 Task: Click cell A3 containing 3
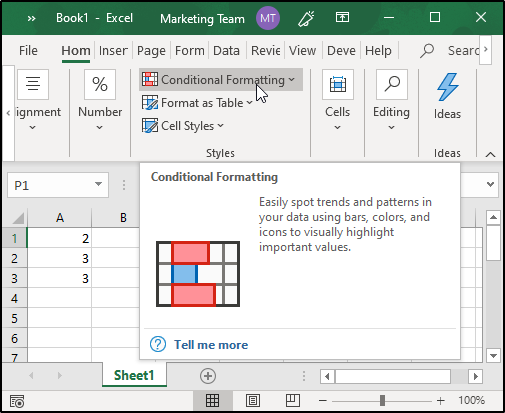click(x=59, y=278)
